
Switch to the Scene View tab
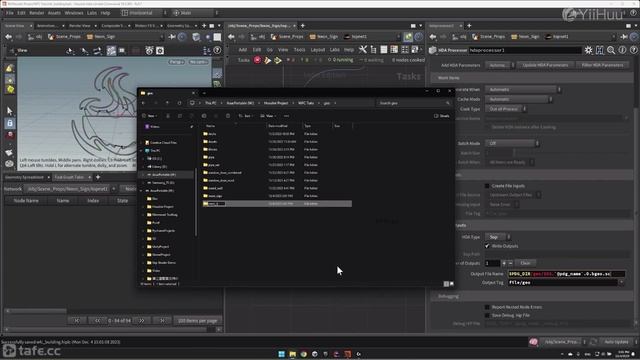pos(15,26)
